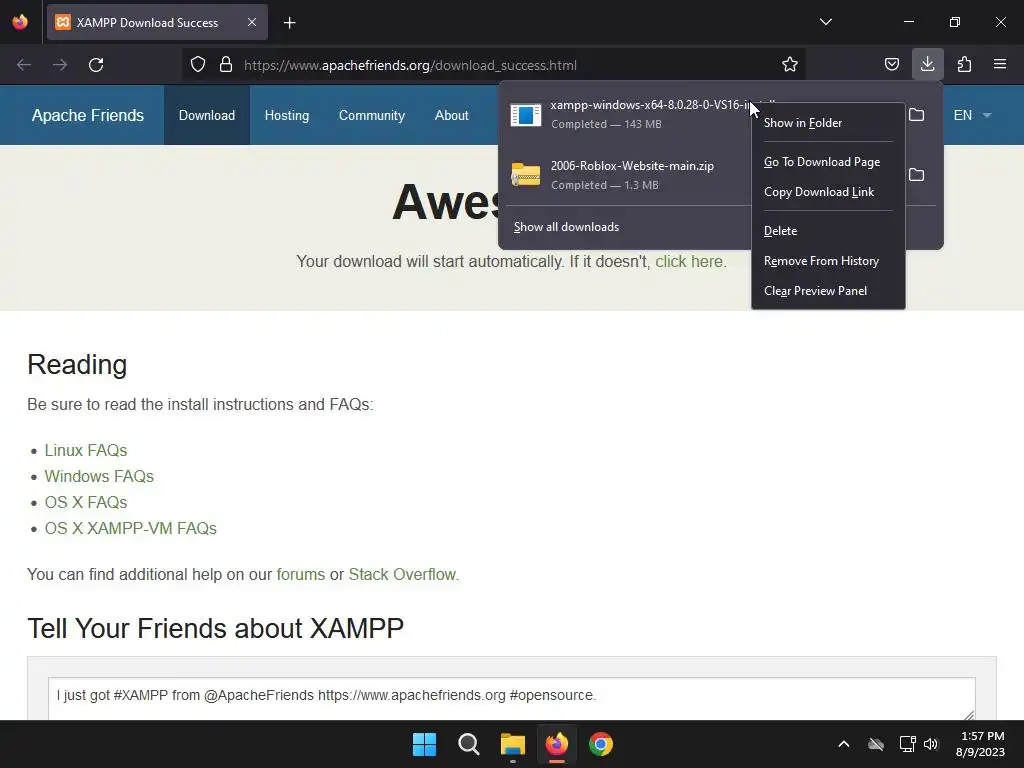
Task: Click the xampp installer file icon
Action: click(526, 115)
